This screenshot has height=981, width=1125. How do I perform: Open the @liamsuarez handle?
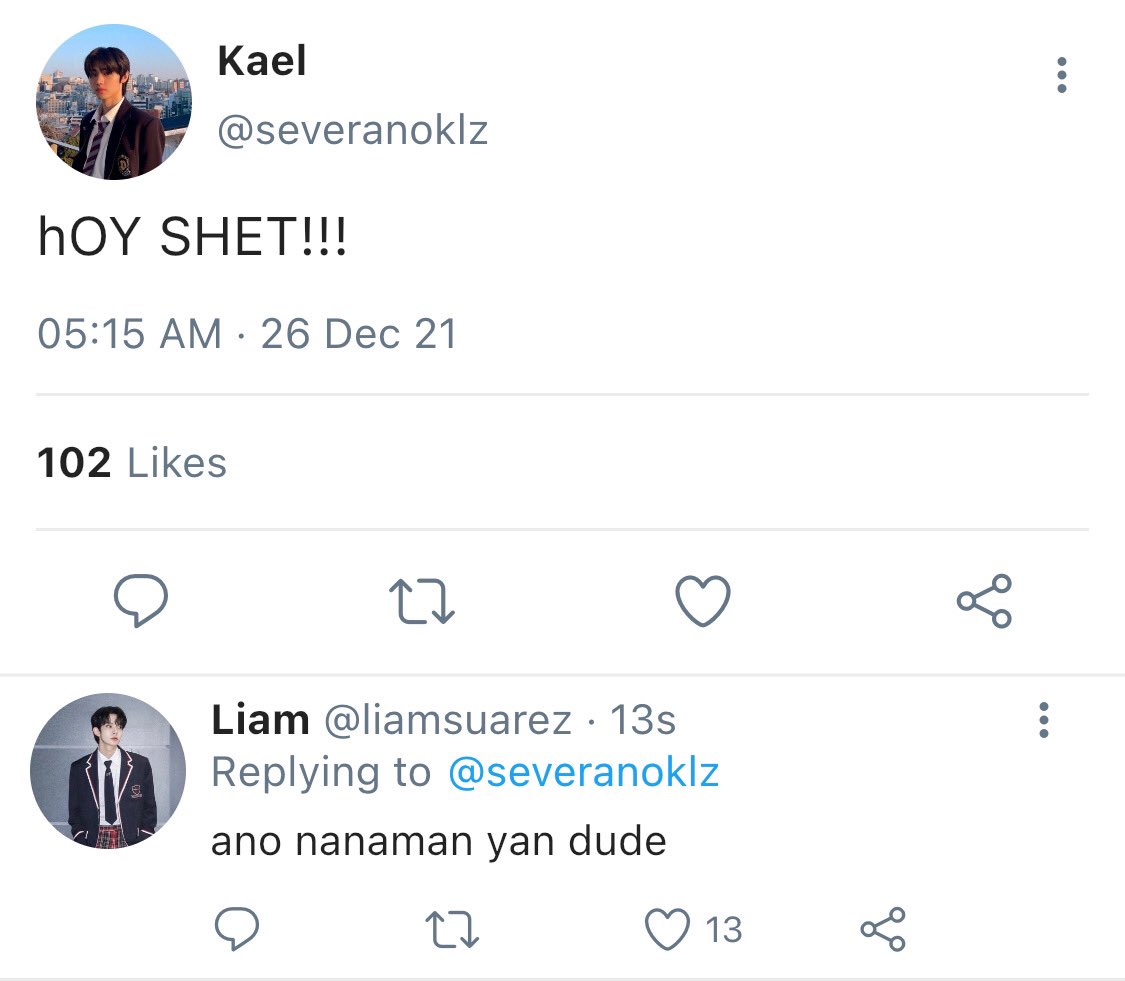click(448, 720)
